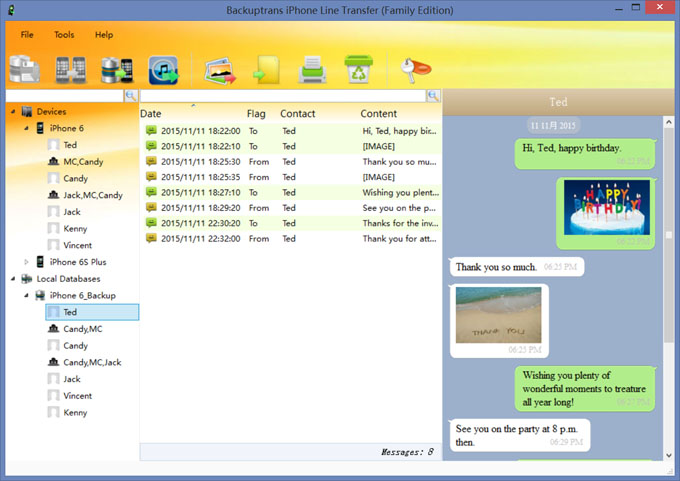Click the 'Thank you so much.' chat bubble
Viewport: 680px width, 481px height.
pos(517,267)
